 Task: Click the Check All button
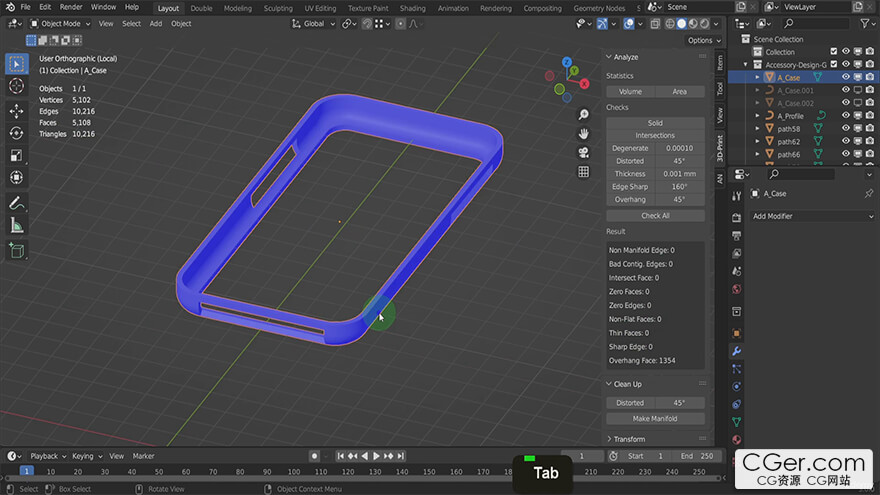pos(655,215)
